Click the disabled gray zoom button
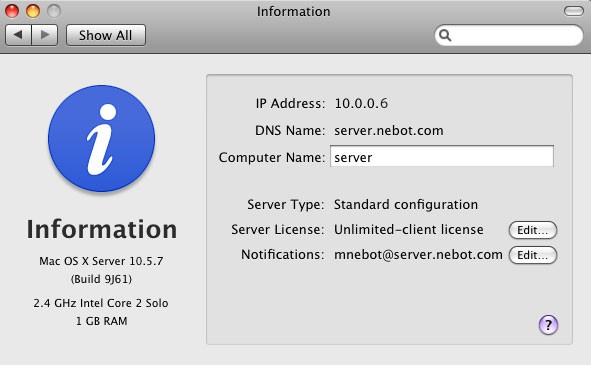Viewport: 591px width, 365px height. click(54, 11)
